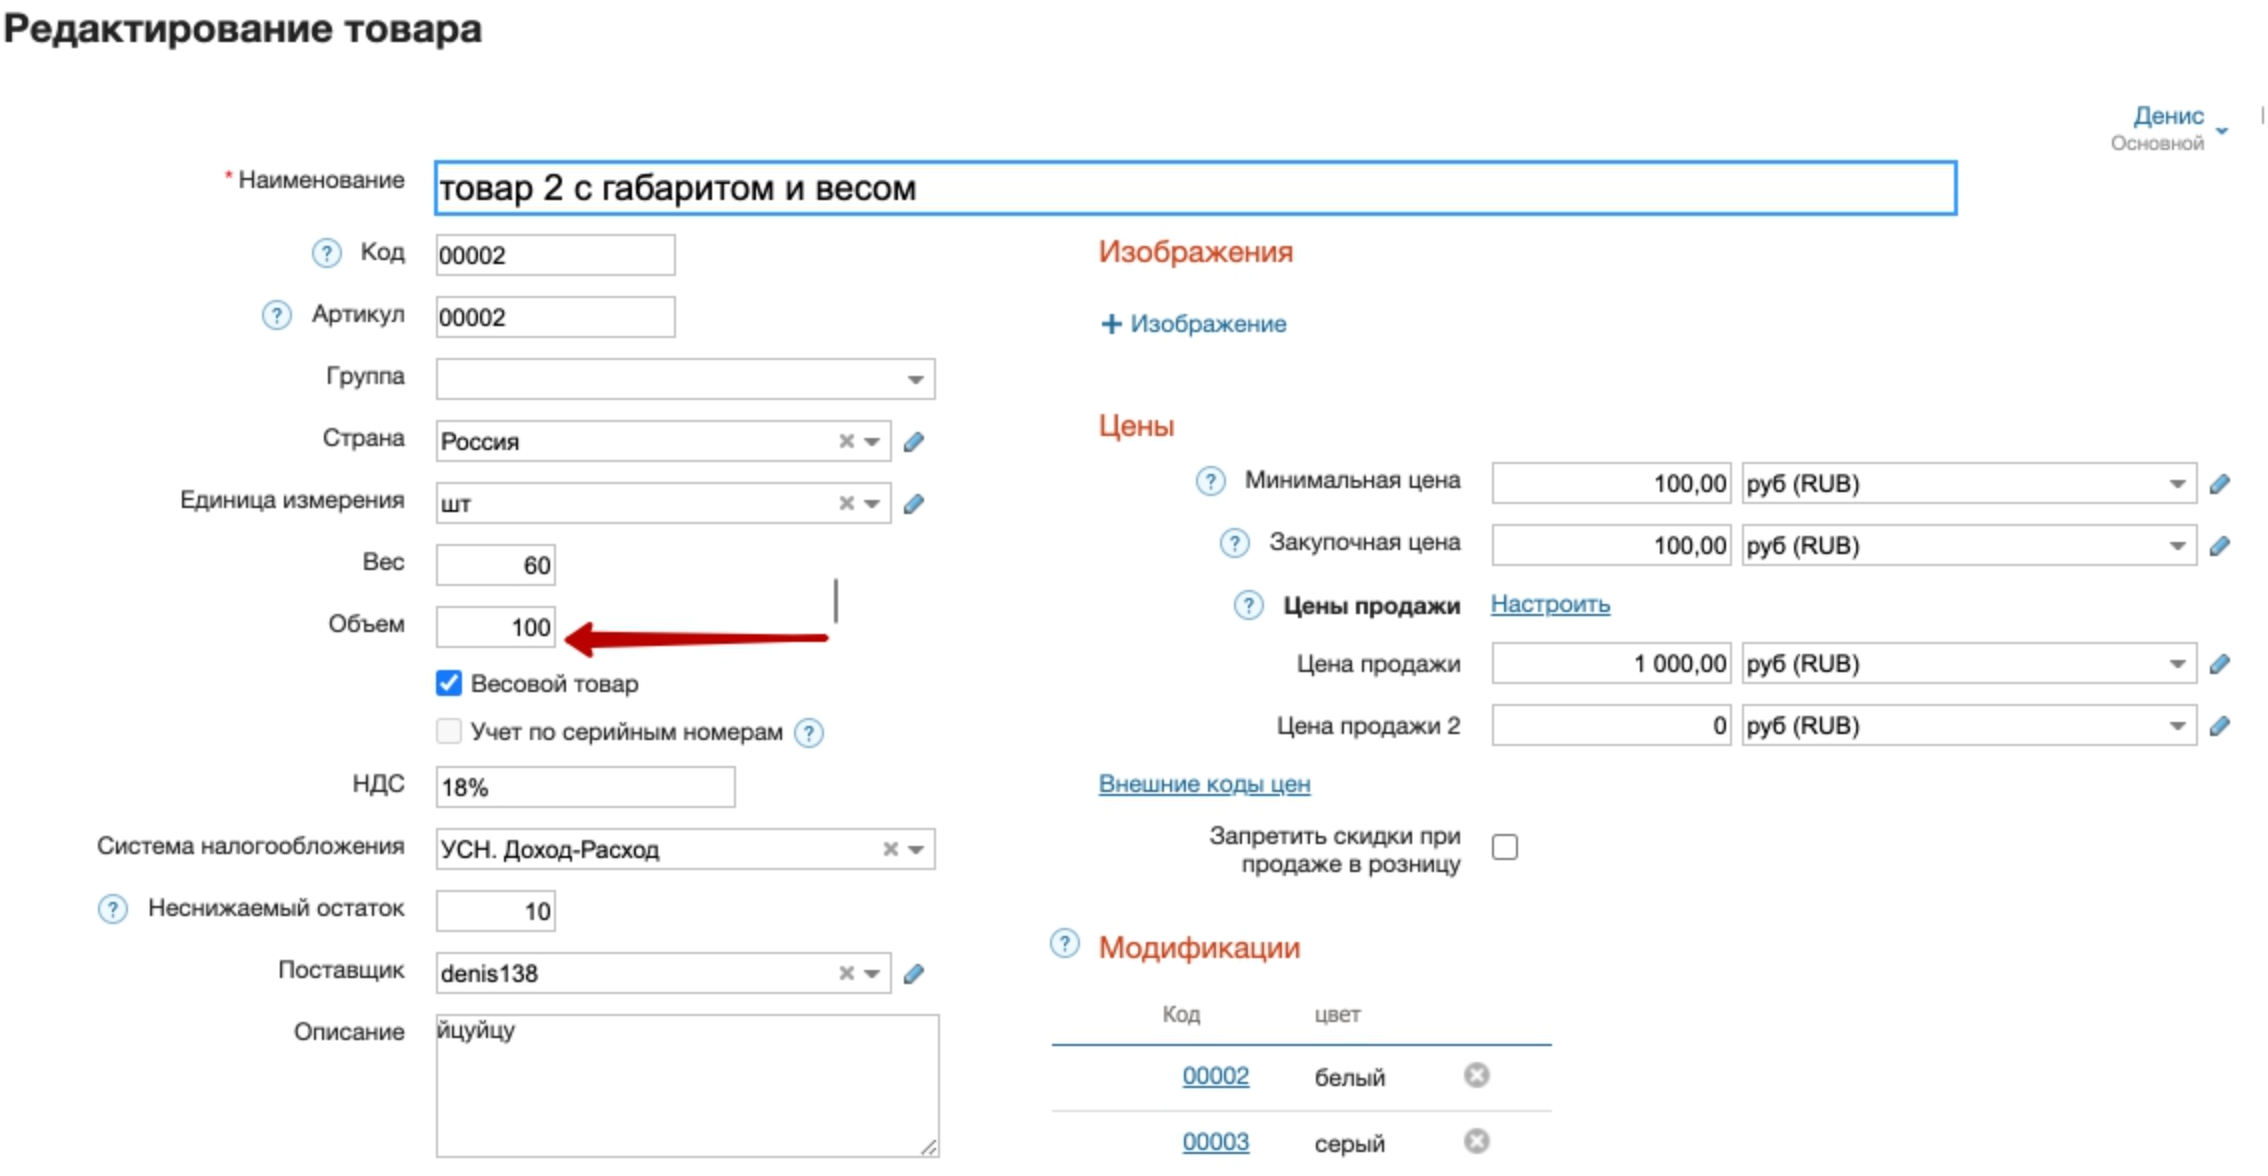Click edit pencil next to Поставщик field
Screen dimensions: 2268x1176
point(913,974)
